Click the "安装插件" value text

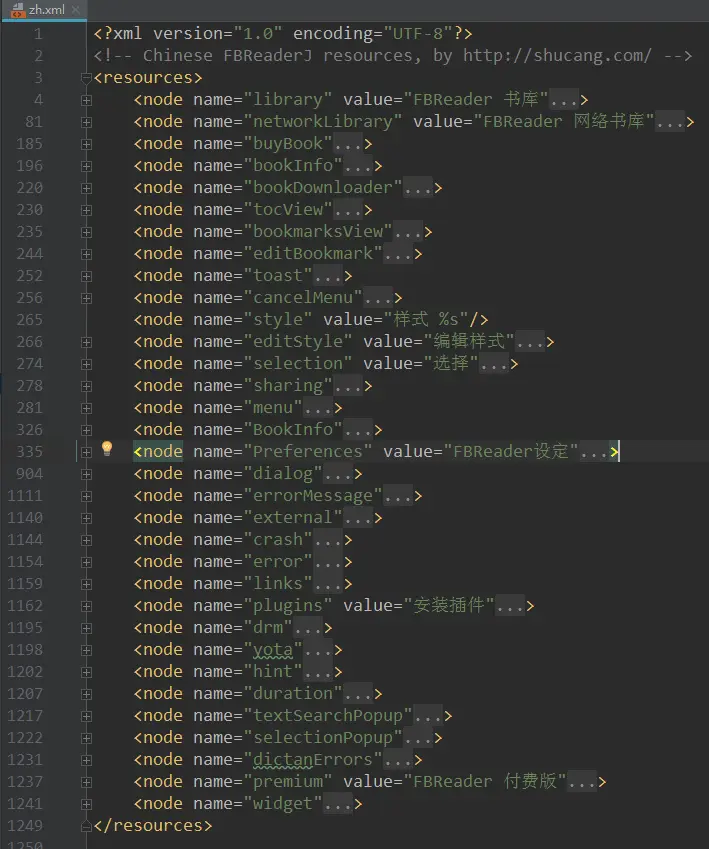[x=448, y=605]
